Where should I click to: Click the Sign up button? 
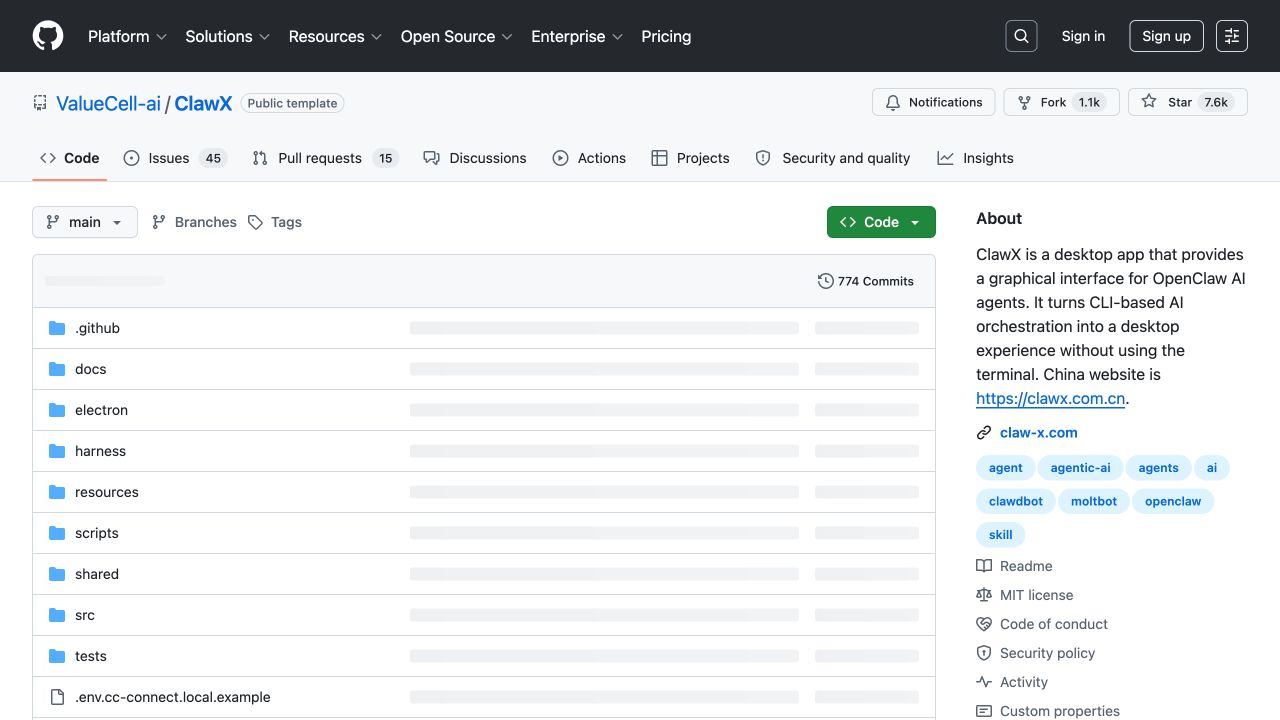(1166, 36)
